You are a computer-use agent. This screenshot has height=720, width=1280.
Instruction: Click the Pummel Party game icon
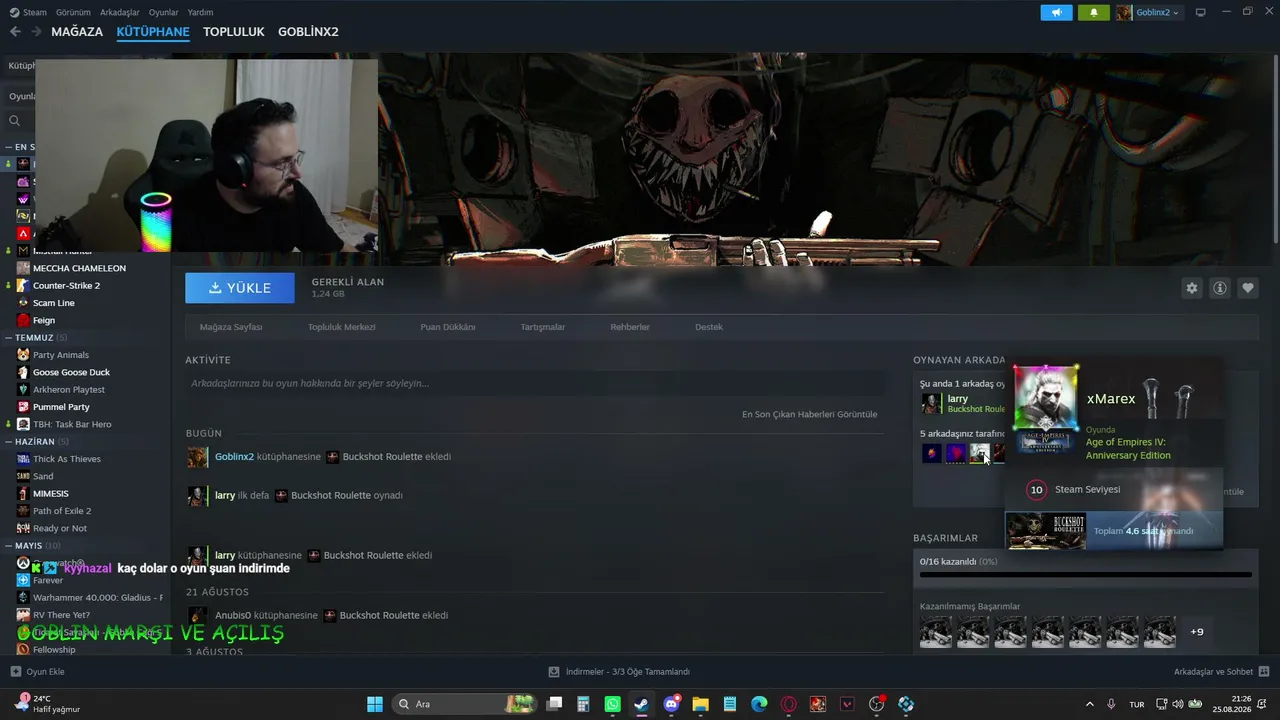coord(23,407)
